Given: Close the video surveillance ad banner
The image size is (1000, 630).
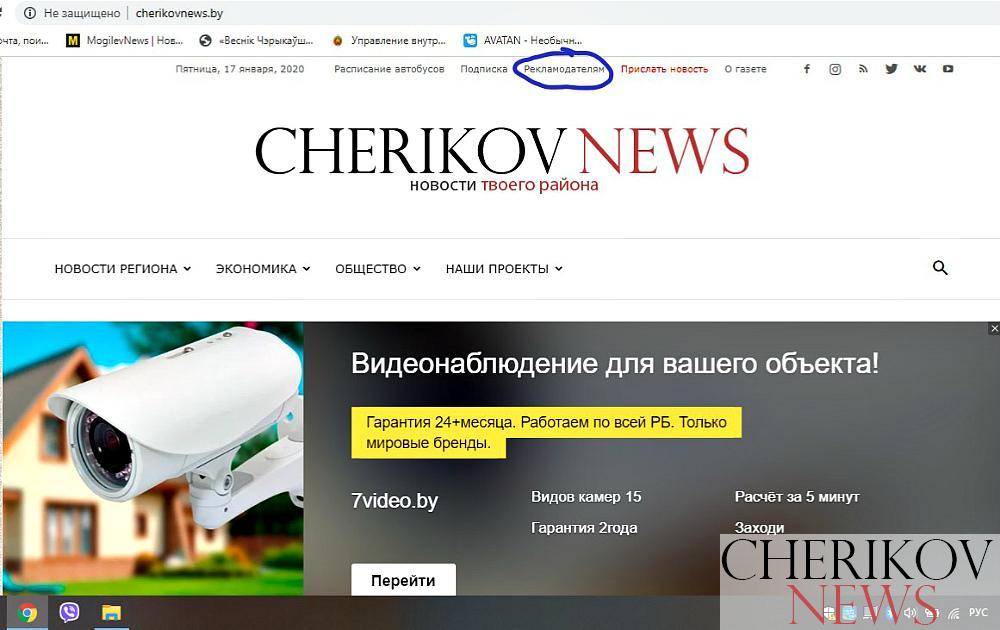Looking at the screenshot, I should (994, 328).
